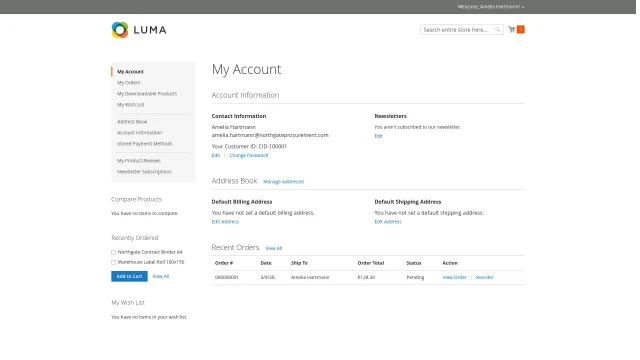This screenshot has width=640, height=360.
Task: Edit Address for Default Billing Address
Action: (x=225, y=222)
